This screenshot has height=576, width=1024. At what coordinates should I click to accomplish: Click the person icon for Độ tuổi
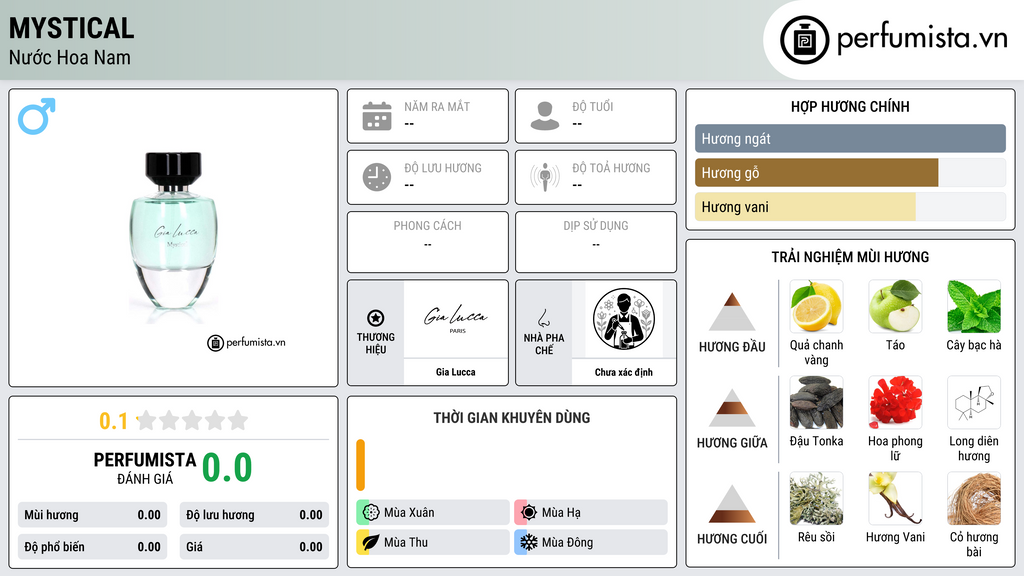tap(545, 116)
